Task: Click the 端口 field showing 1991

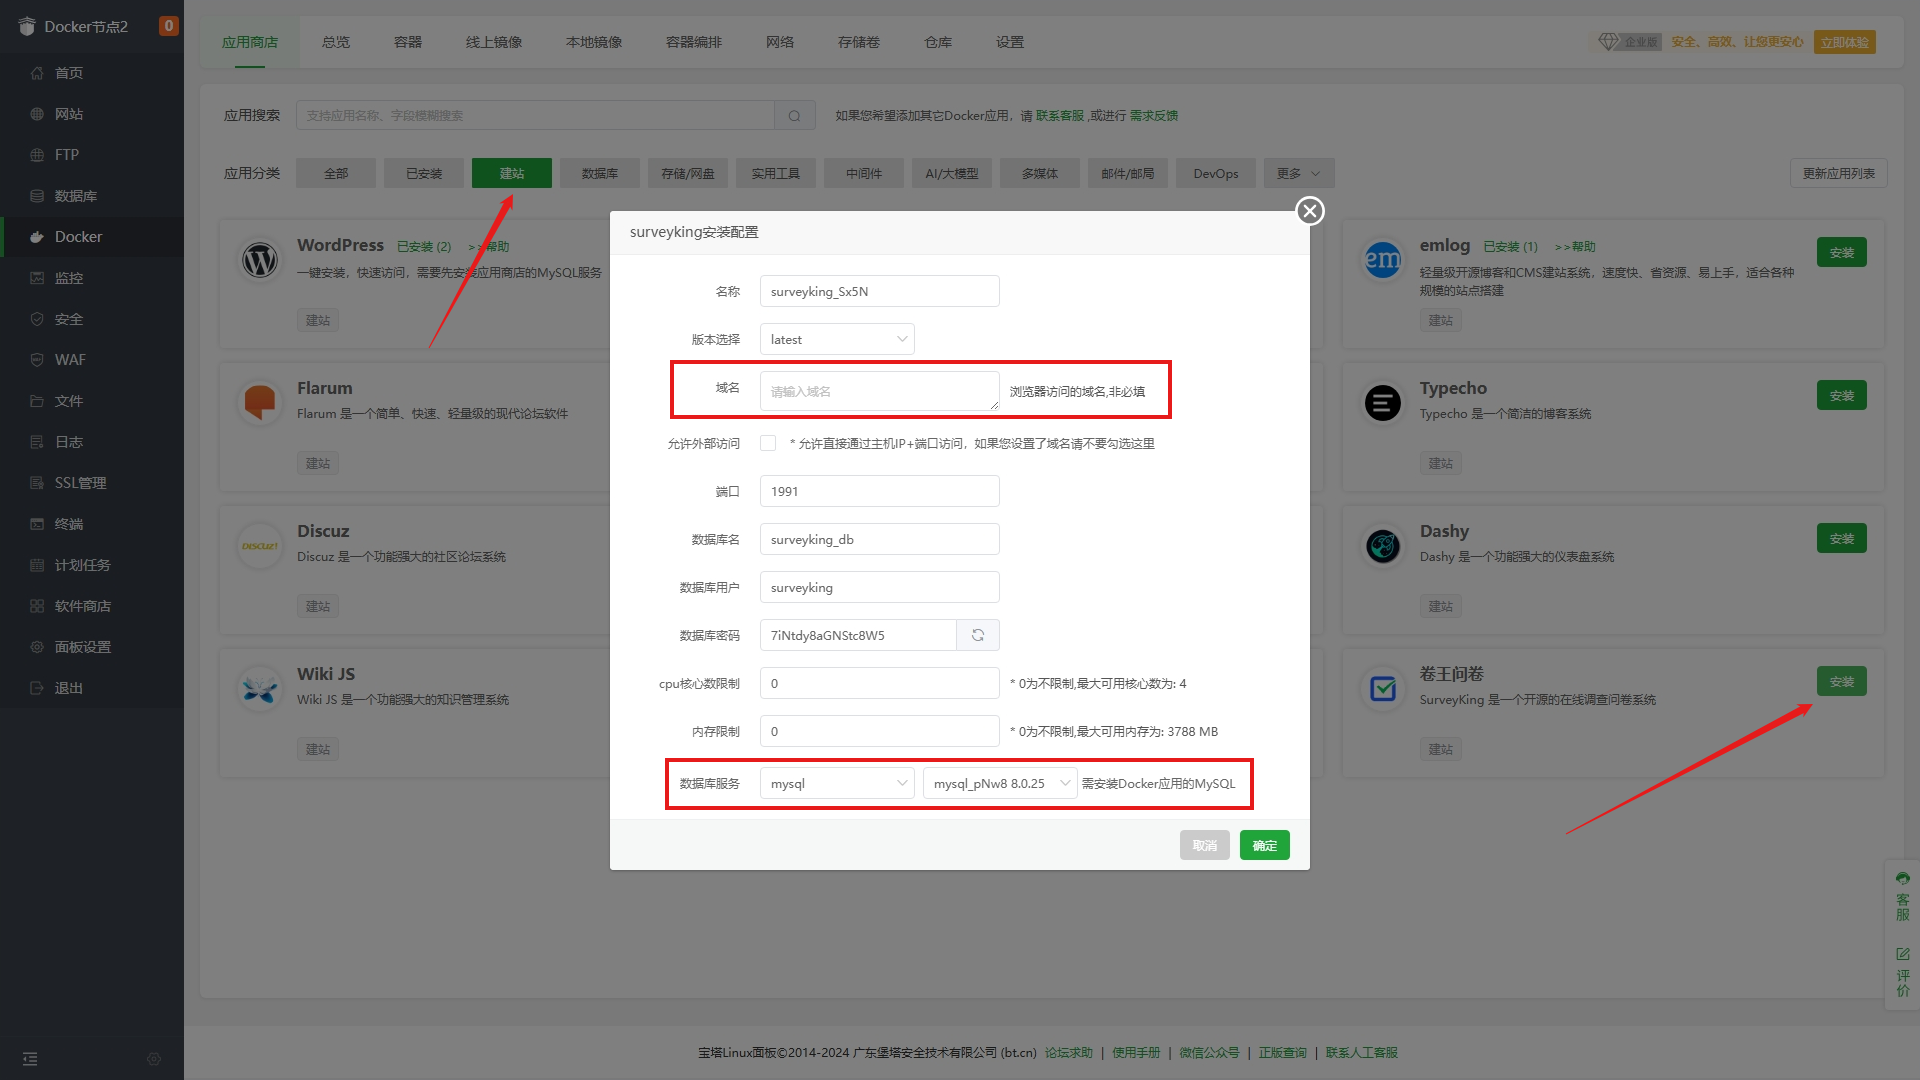Action: [x=880, y=491]
